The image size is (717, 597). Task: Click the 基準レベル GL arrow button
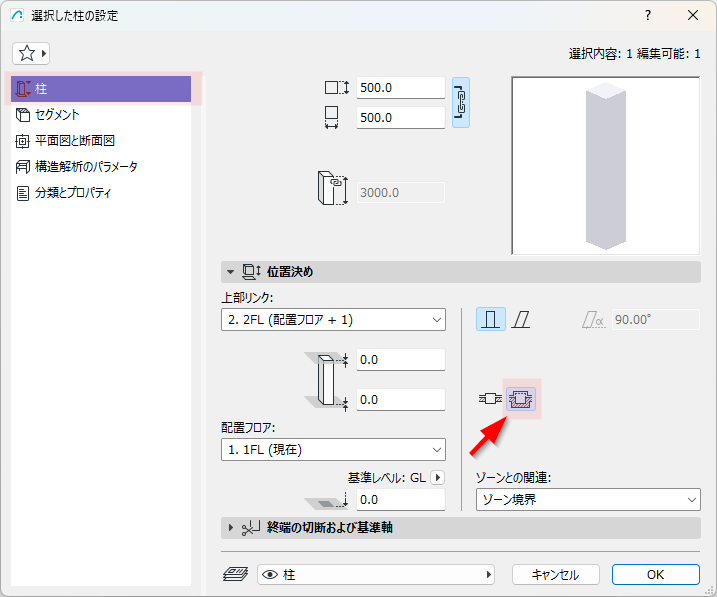(x=438, y=478)
